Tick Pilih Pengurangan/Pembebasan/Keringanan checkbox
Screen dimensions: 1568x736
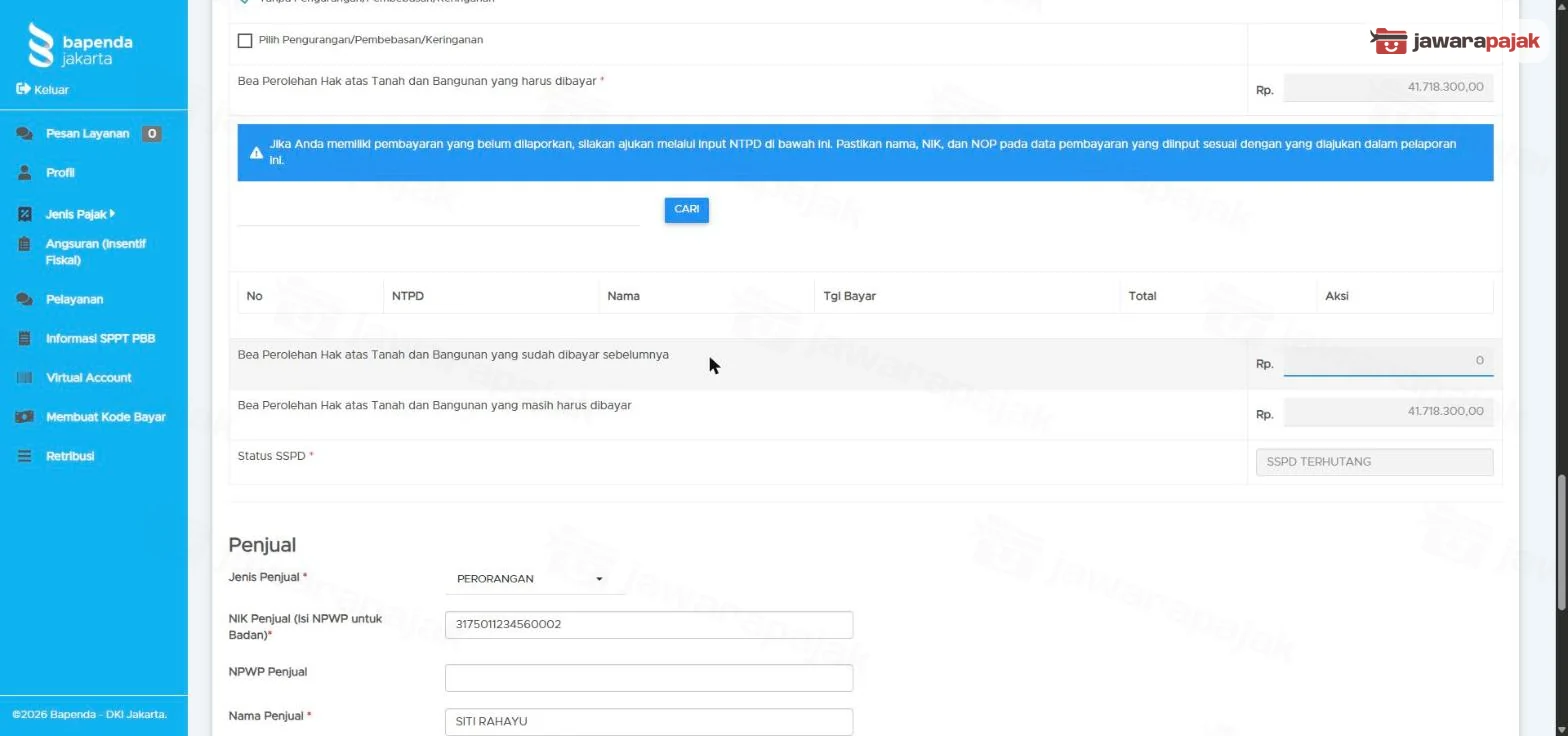click(245, 41)
